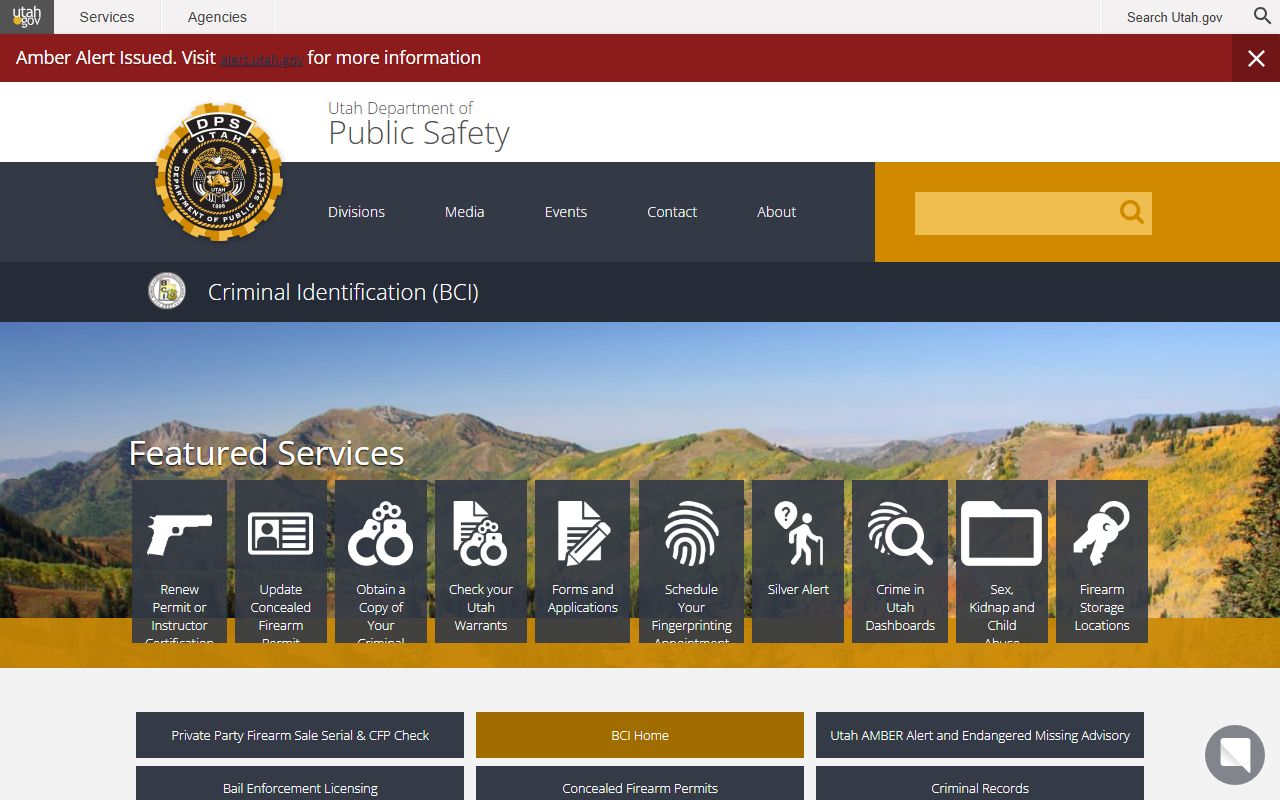Open the Divisions navigation item
The width and height of the screenshot is (1280, 800).
point(356,212)
